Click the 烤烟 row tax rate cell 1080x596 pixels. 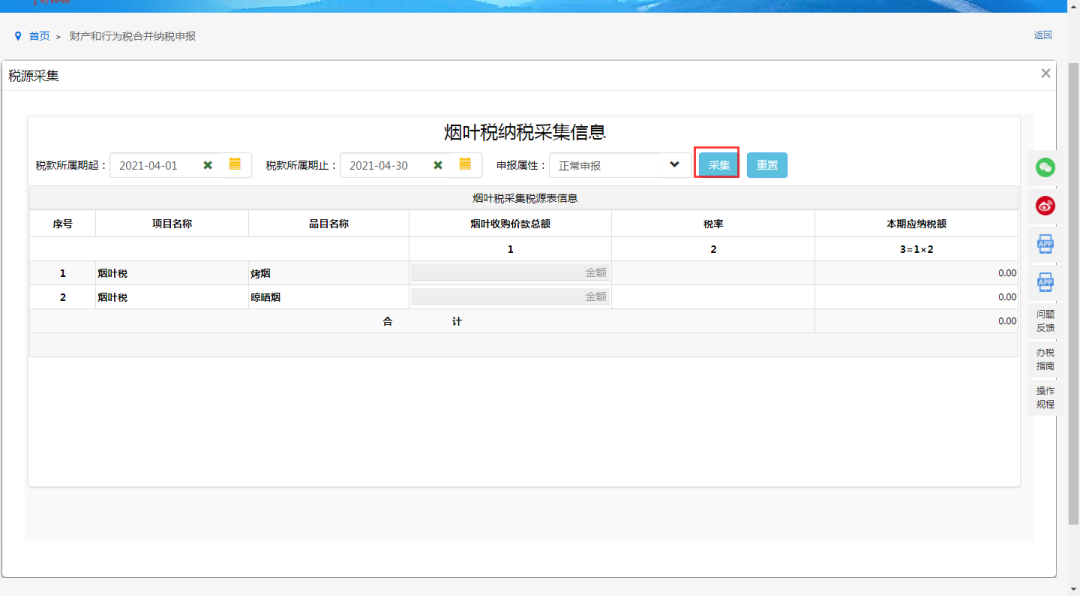click(713, 274)
